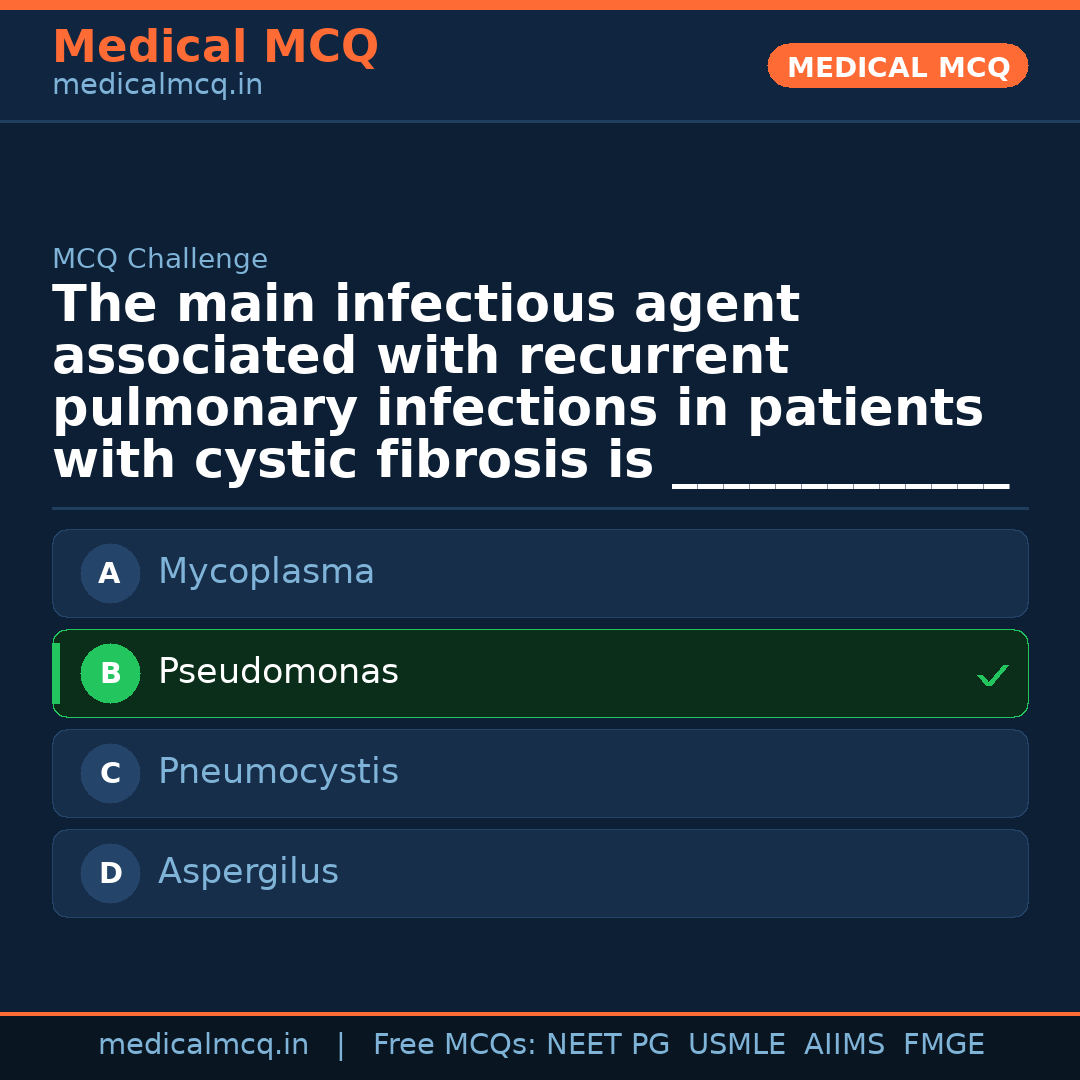Click the letter A circle badge
This screenshot has width=1080, height=1080.
tap(110, 573)
